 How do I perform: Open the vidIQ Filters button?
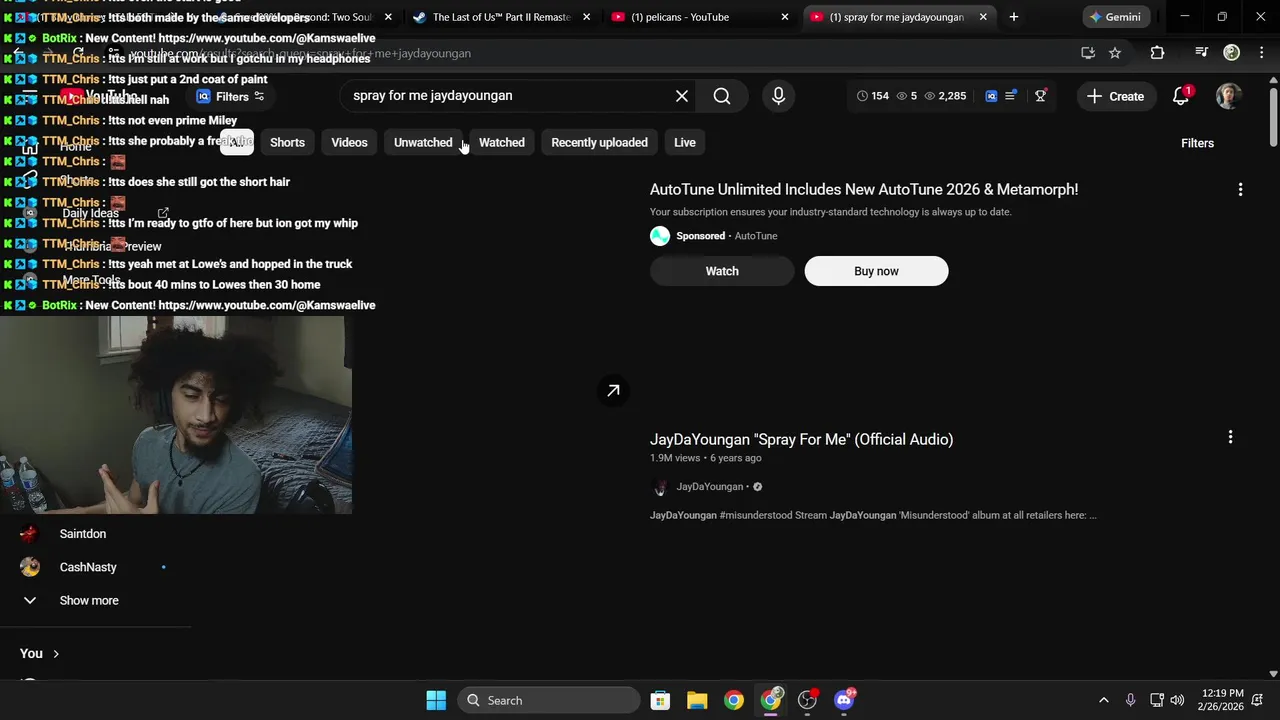(x=231, y=97)
